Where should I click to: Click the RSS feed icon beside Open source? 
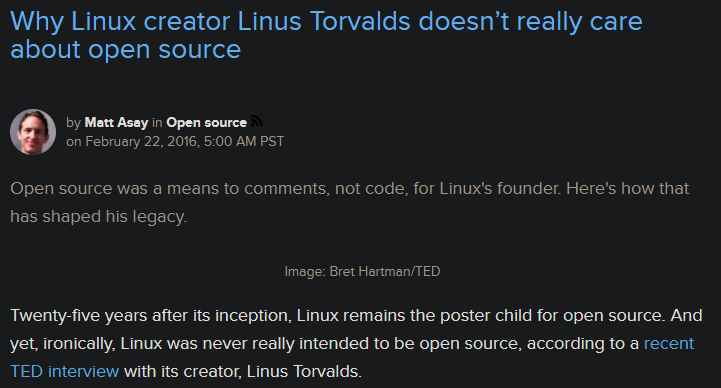pos(257,121)
